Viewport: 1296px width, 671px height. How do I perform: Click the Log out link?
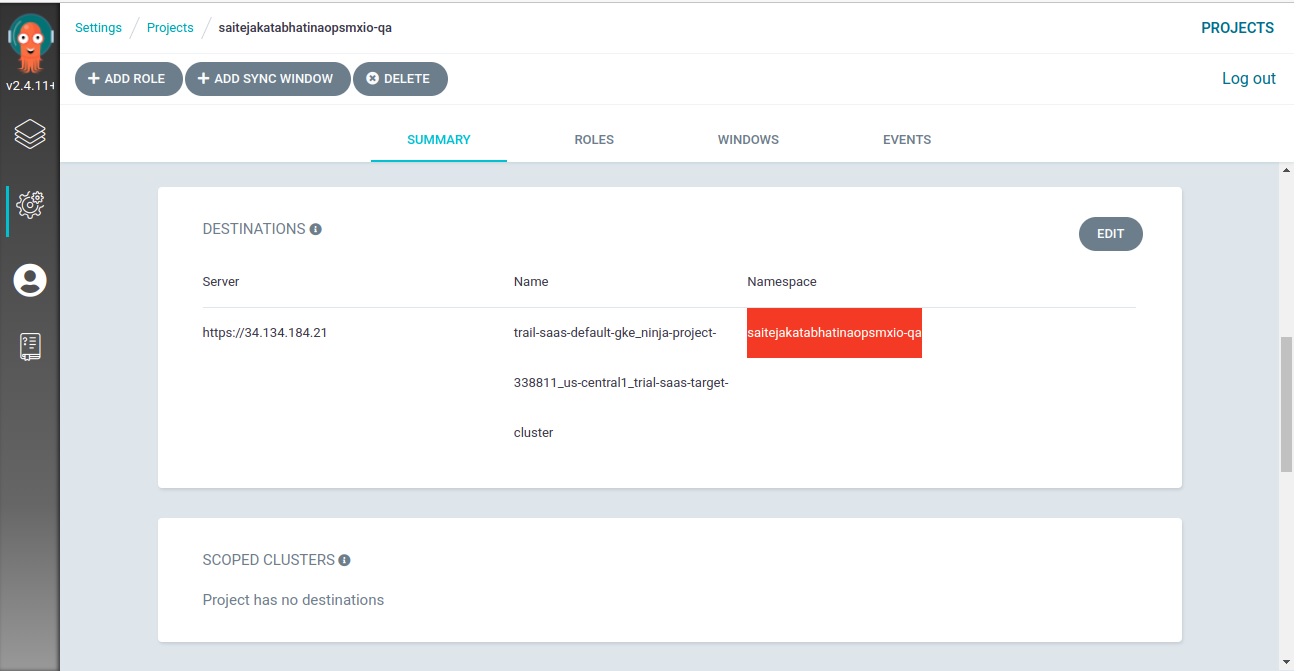(x=1248, y=79)
